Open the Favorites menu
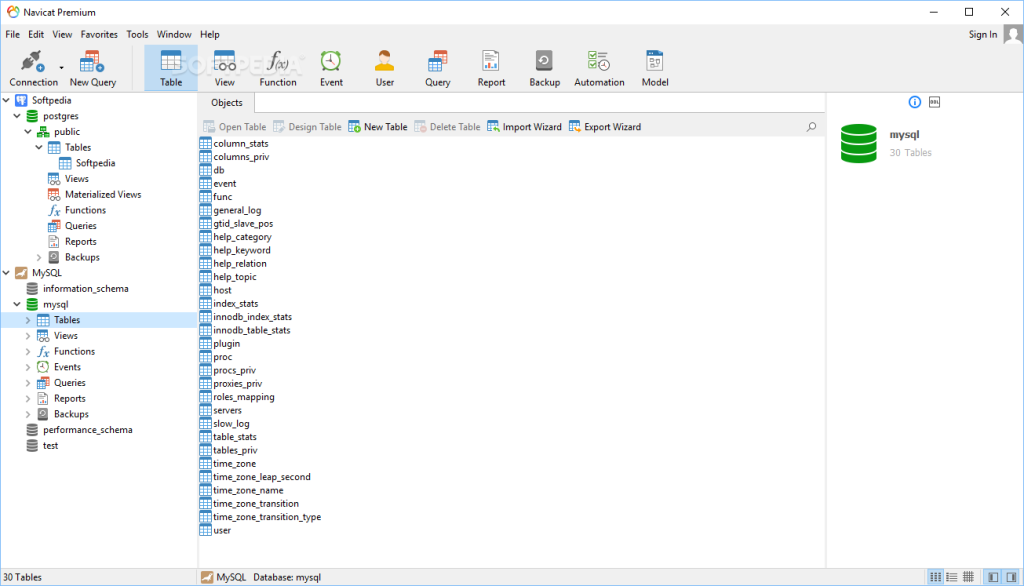1024x586 pixels. (x=99, y=34)
